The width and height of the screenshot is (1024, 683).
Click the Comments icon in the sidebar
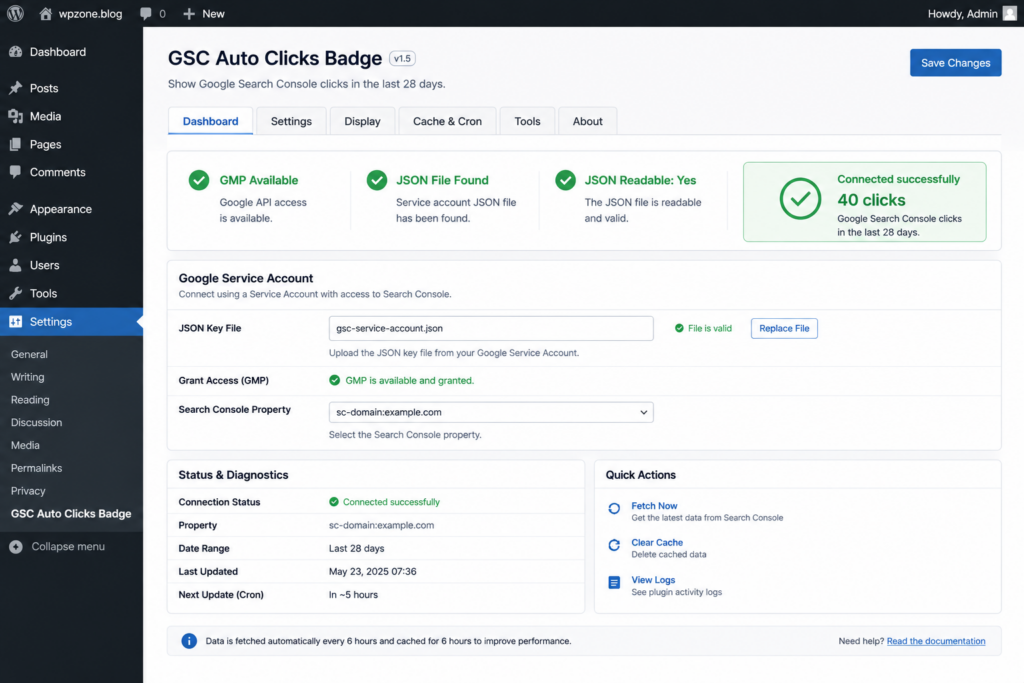tap(16, 172)
